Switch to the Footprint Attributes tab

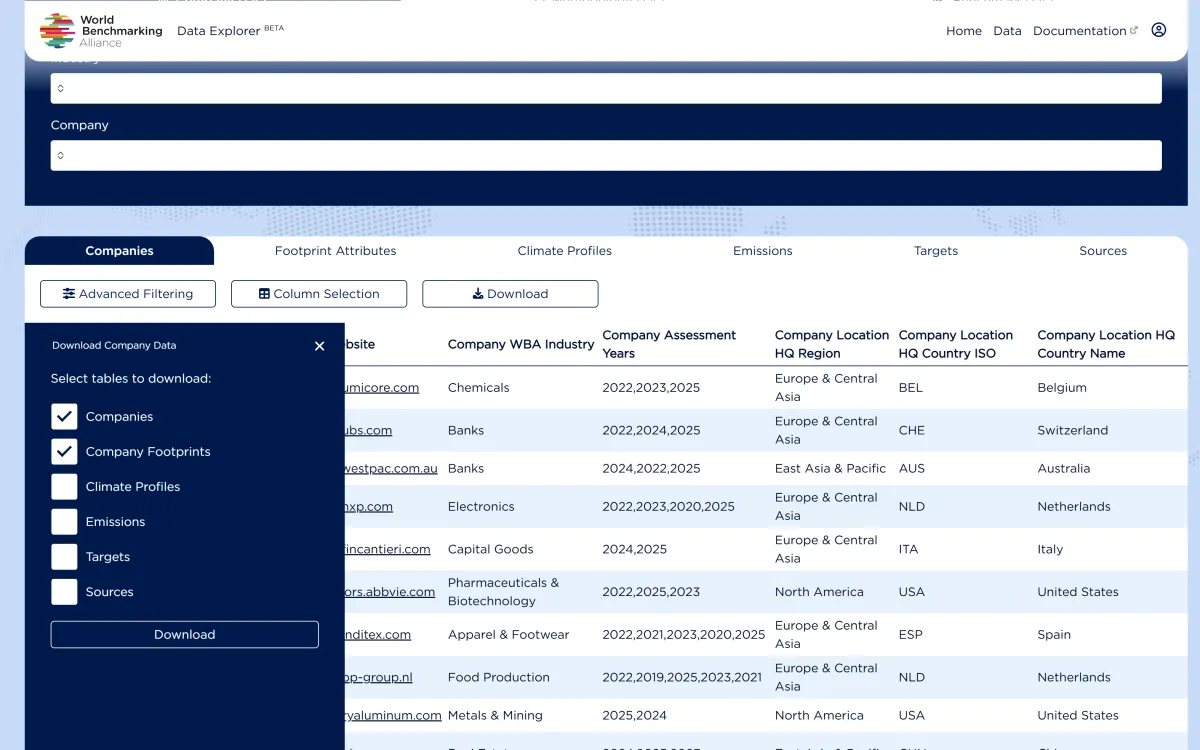pyautogui.click(x=335, y=251)
